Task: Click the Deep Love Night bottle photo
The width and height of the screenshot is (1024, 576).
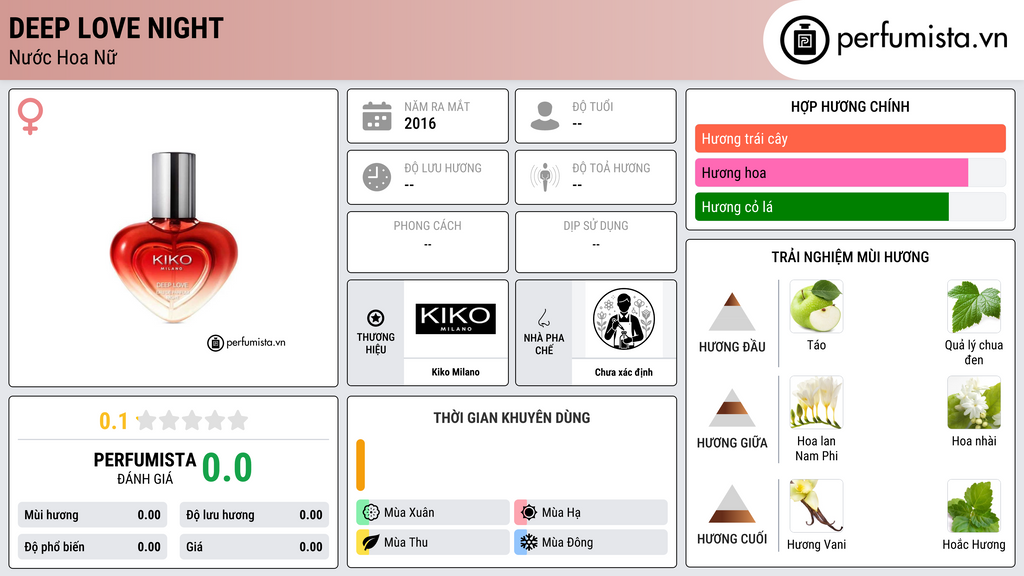Action: 174,238
